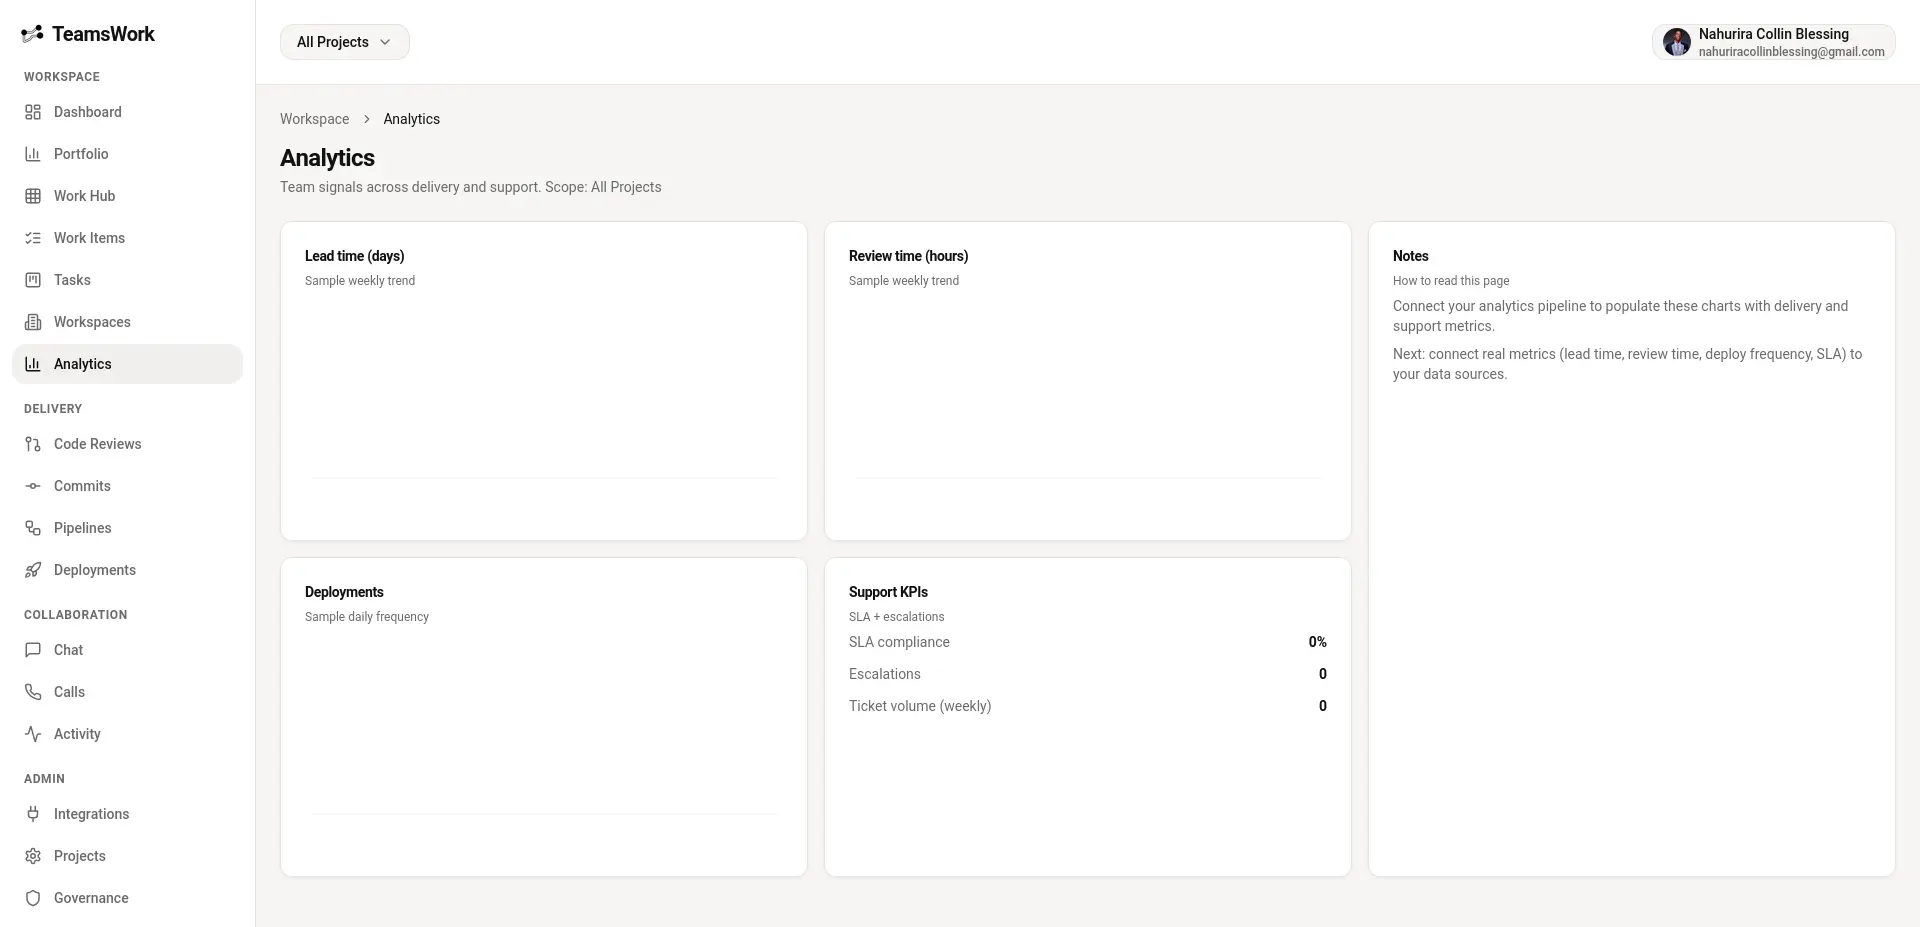The height and width of the screenshot is (927, 1920).
Task: Go to Commits page
Action: (x=127, y=486)
